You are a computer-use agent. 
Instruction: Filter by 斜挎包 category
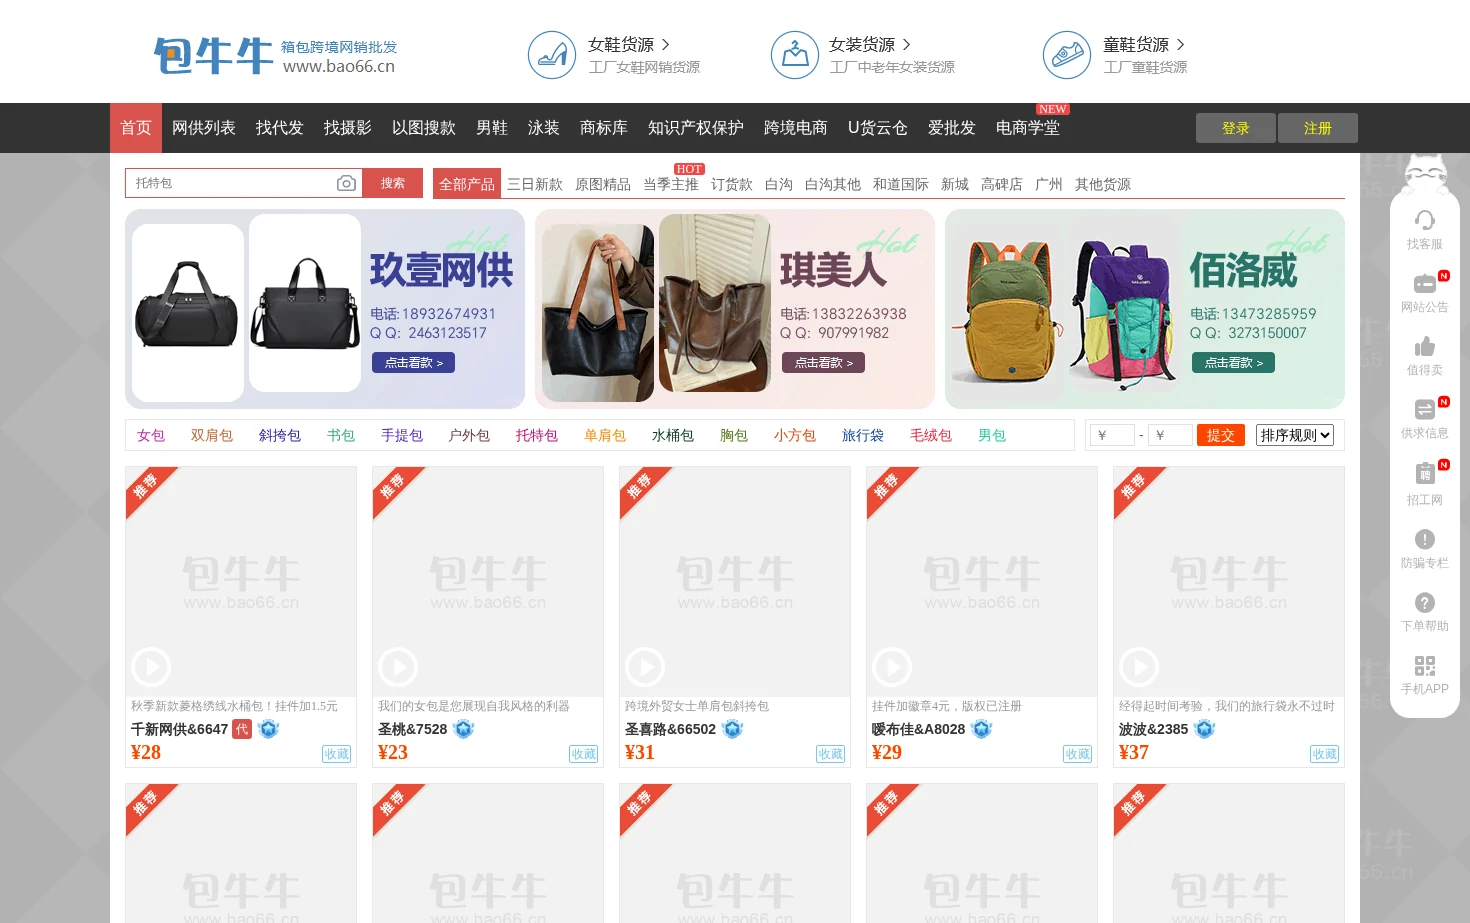(x=280, y=435)
